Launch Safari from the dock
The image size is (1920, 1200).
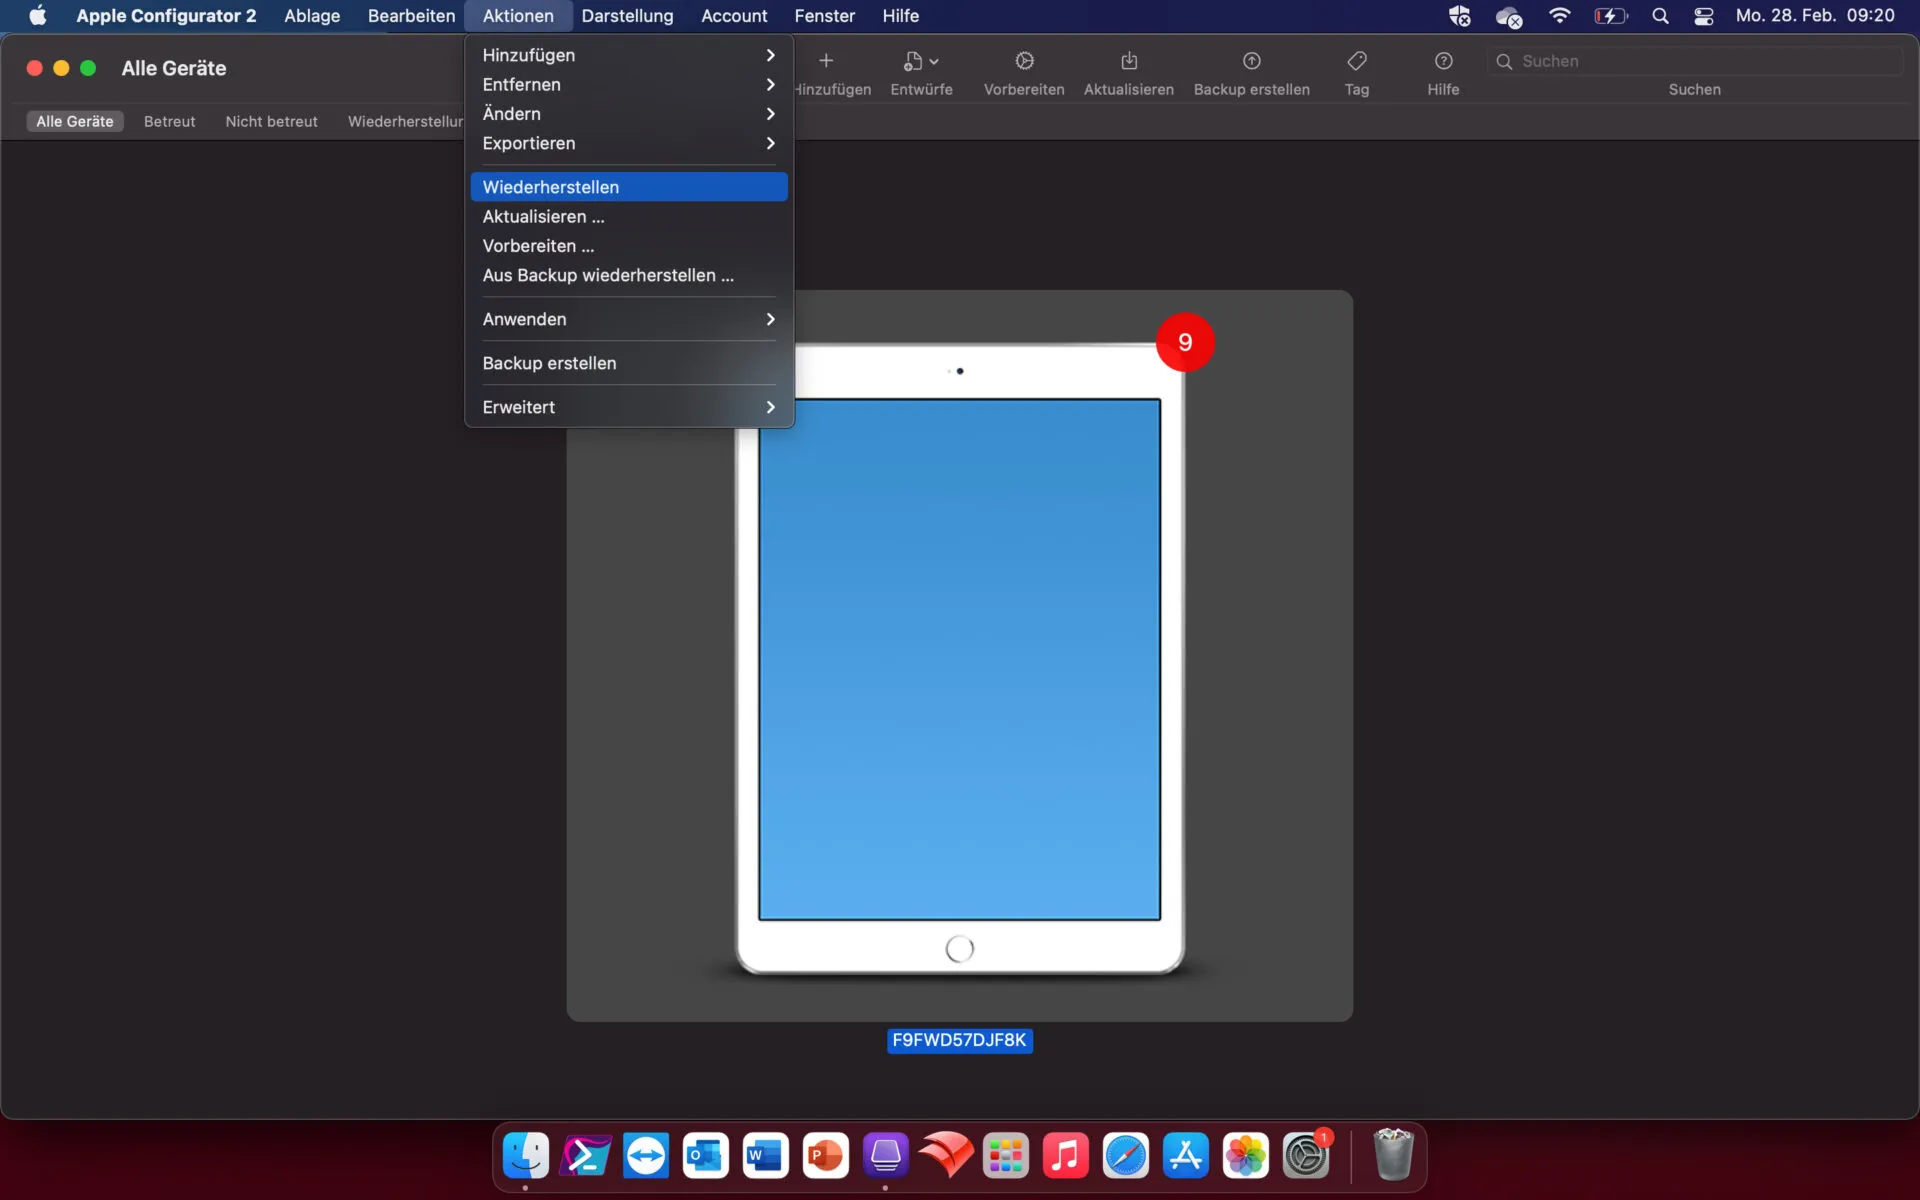(1126, 1156)
